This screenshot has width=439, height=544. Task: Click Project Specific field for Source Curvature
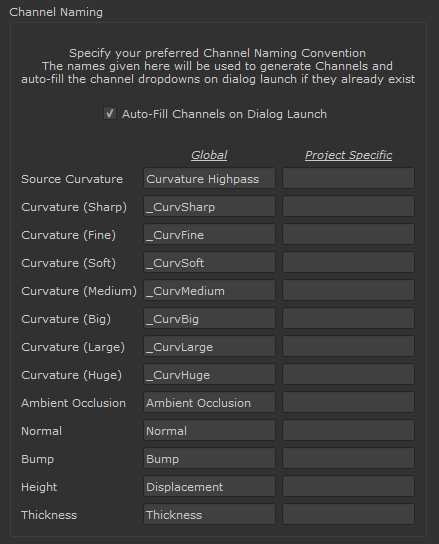tap(348, 179)
